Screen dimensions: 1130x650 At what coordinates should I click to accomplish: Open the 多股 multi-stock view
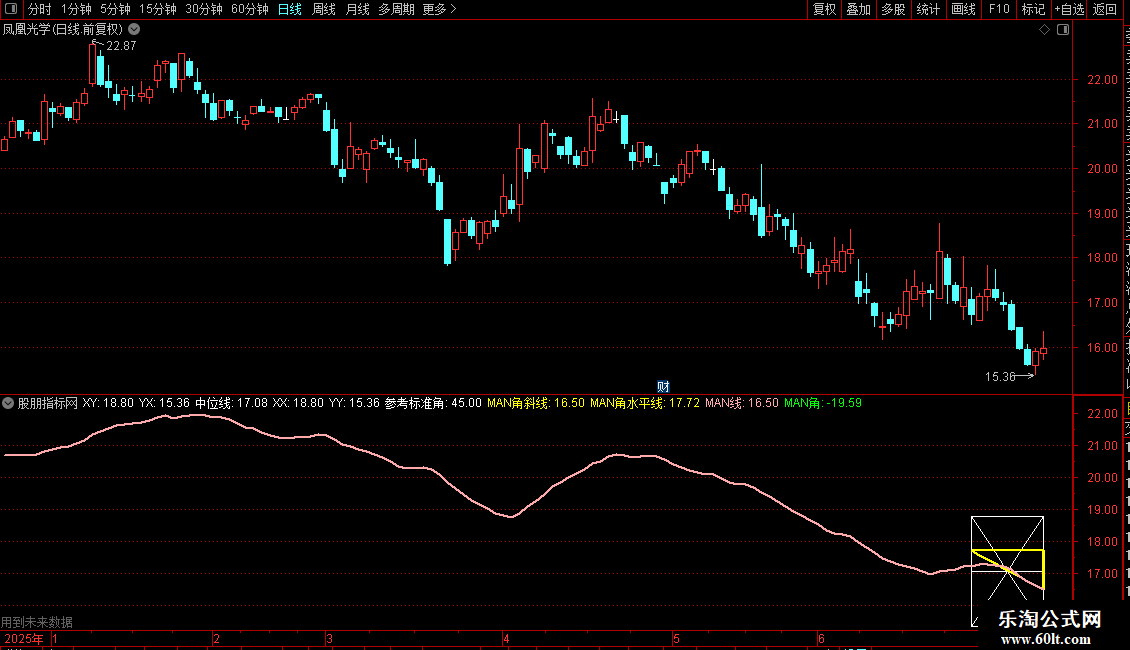coord(893,9)
